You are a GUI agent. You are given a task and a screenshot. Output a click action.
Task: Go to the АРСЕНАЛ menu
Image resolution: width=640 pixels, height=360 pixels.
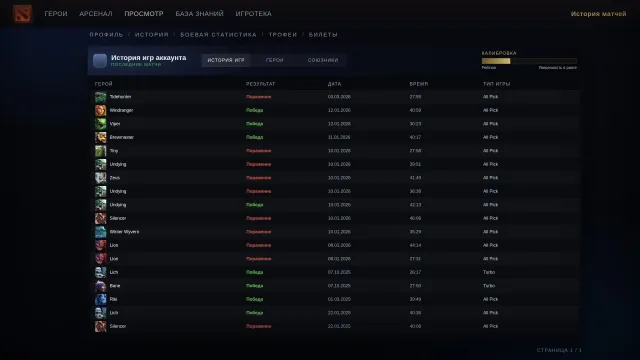coord(96,14)
